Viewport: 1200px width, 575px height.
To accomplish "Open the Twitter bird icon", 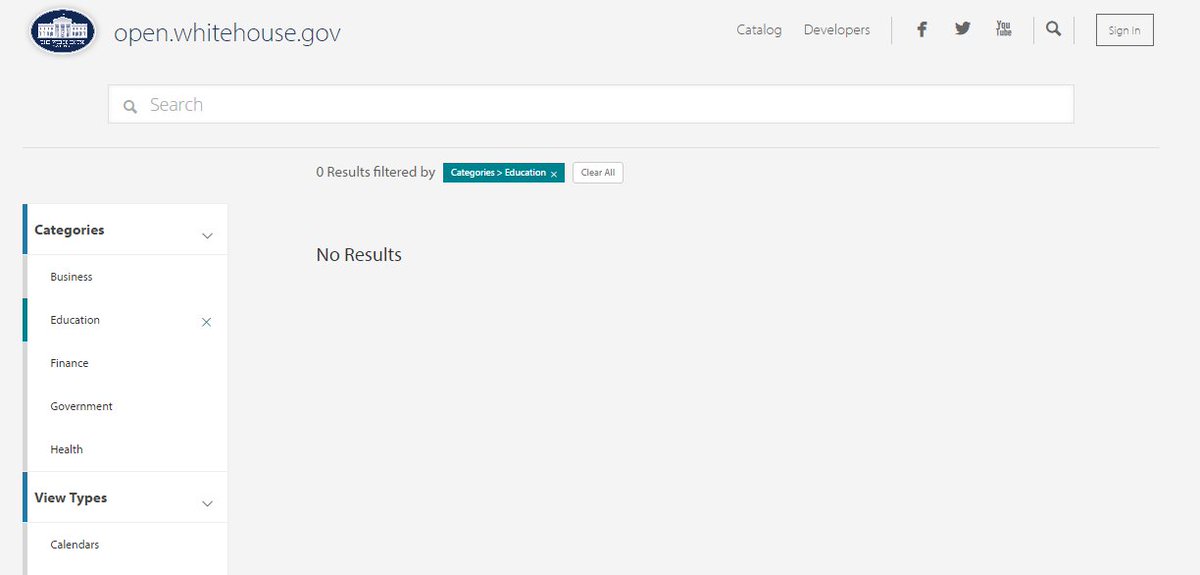I will pos(962,29).
